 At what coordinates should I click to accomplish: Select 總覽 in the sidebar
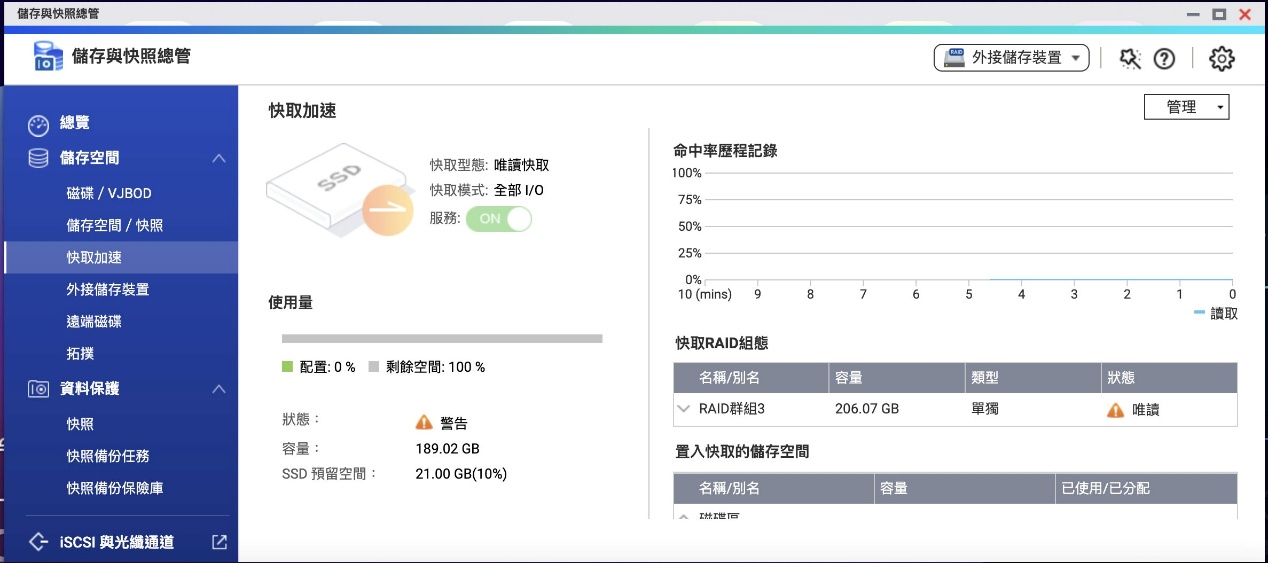tap(74, 123)
